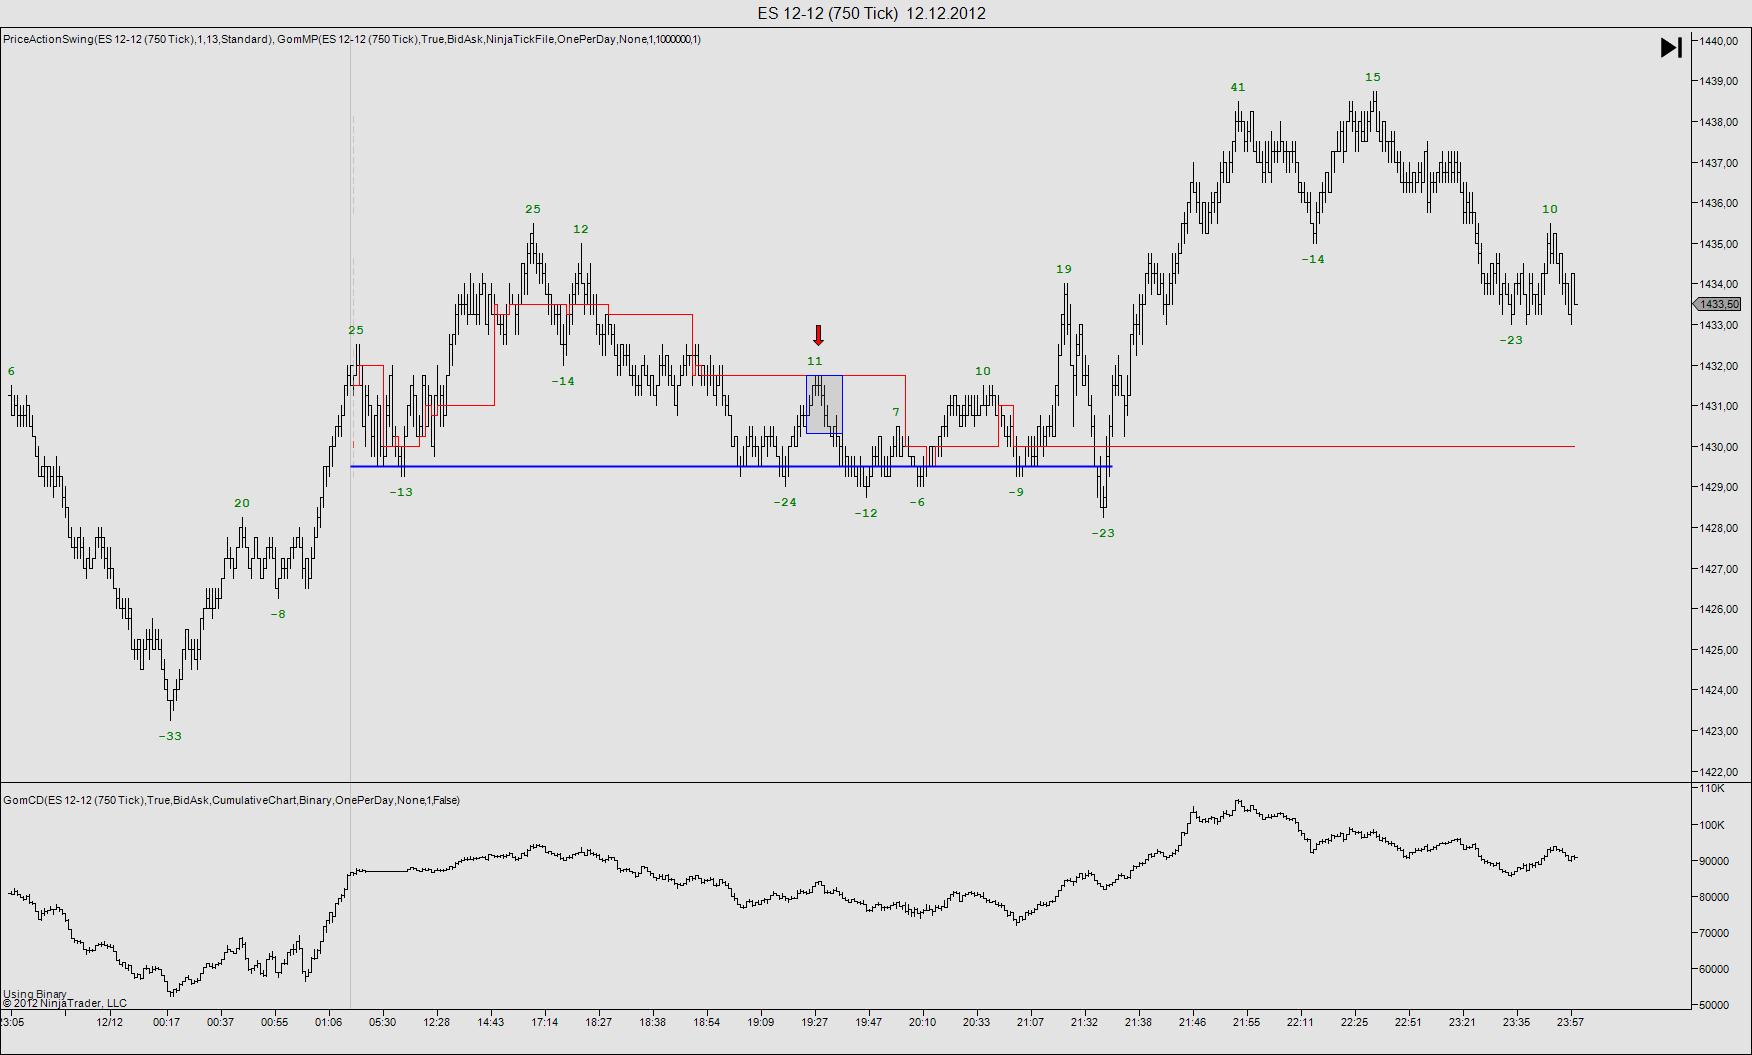The image size is (1752, 1055).
Task: Click the 100K delta axis label
Action: 1712,825
